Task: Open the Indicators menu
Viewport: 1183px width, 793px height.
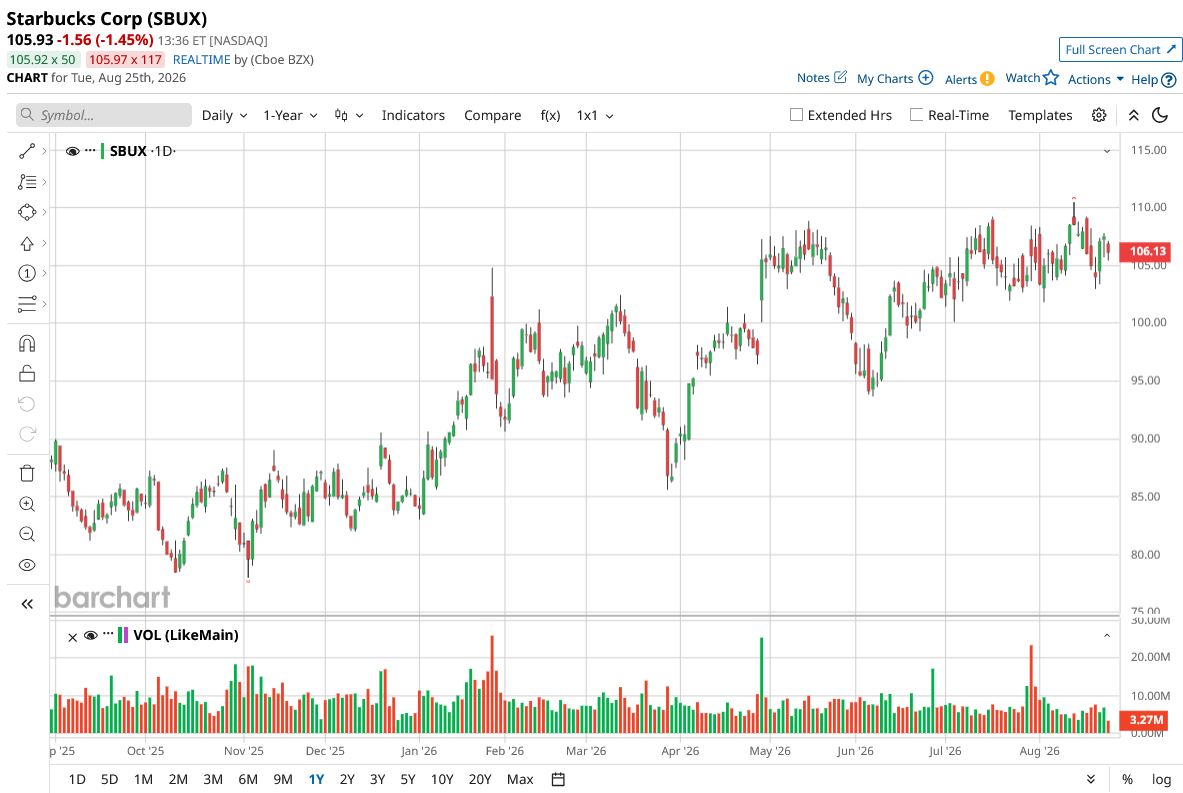Action: tap(413, 115)
